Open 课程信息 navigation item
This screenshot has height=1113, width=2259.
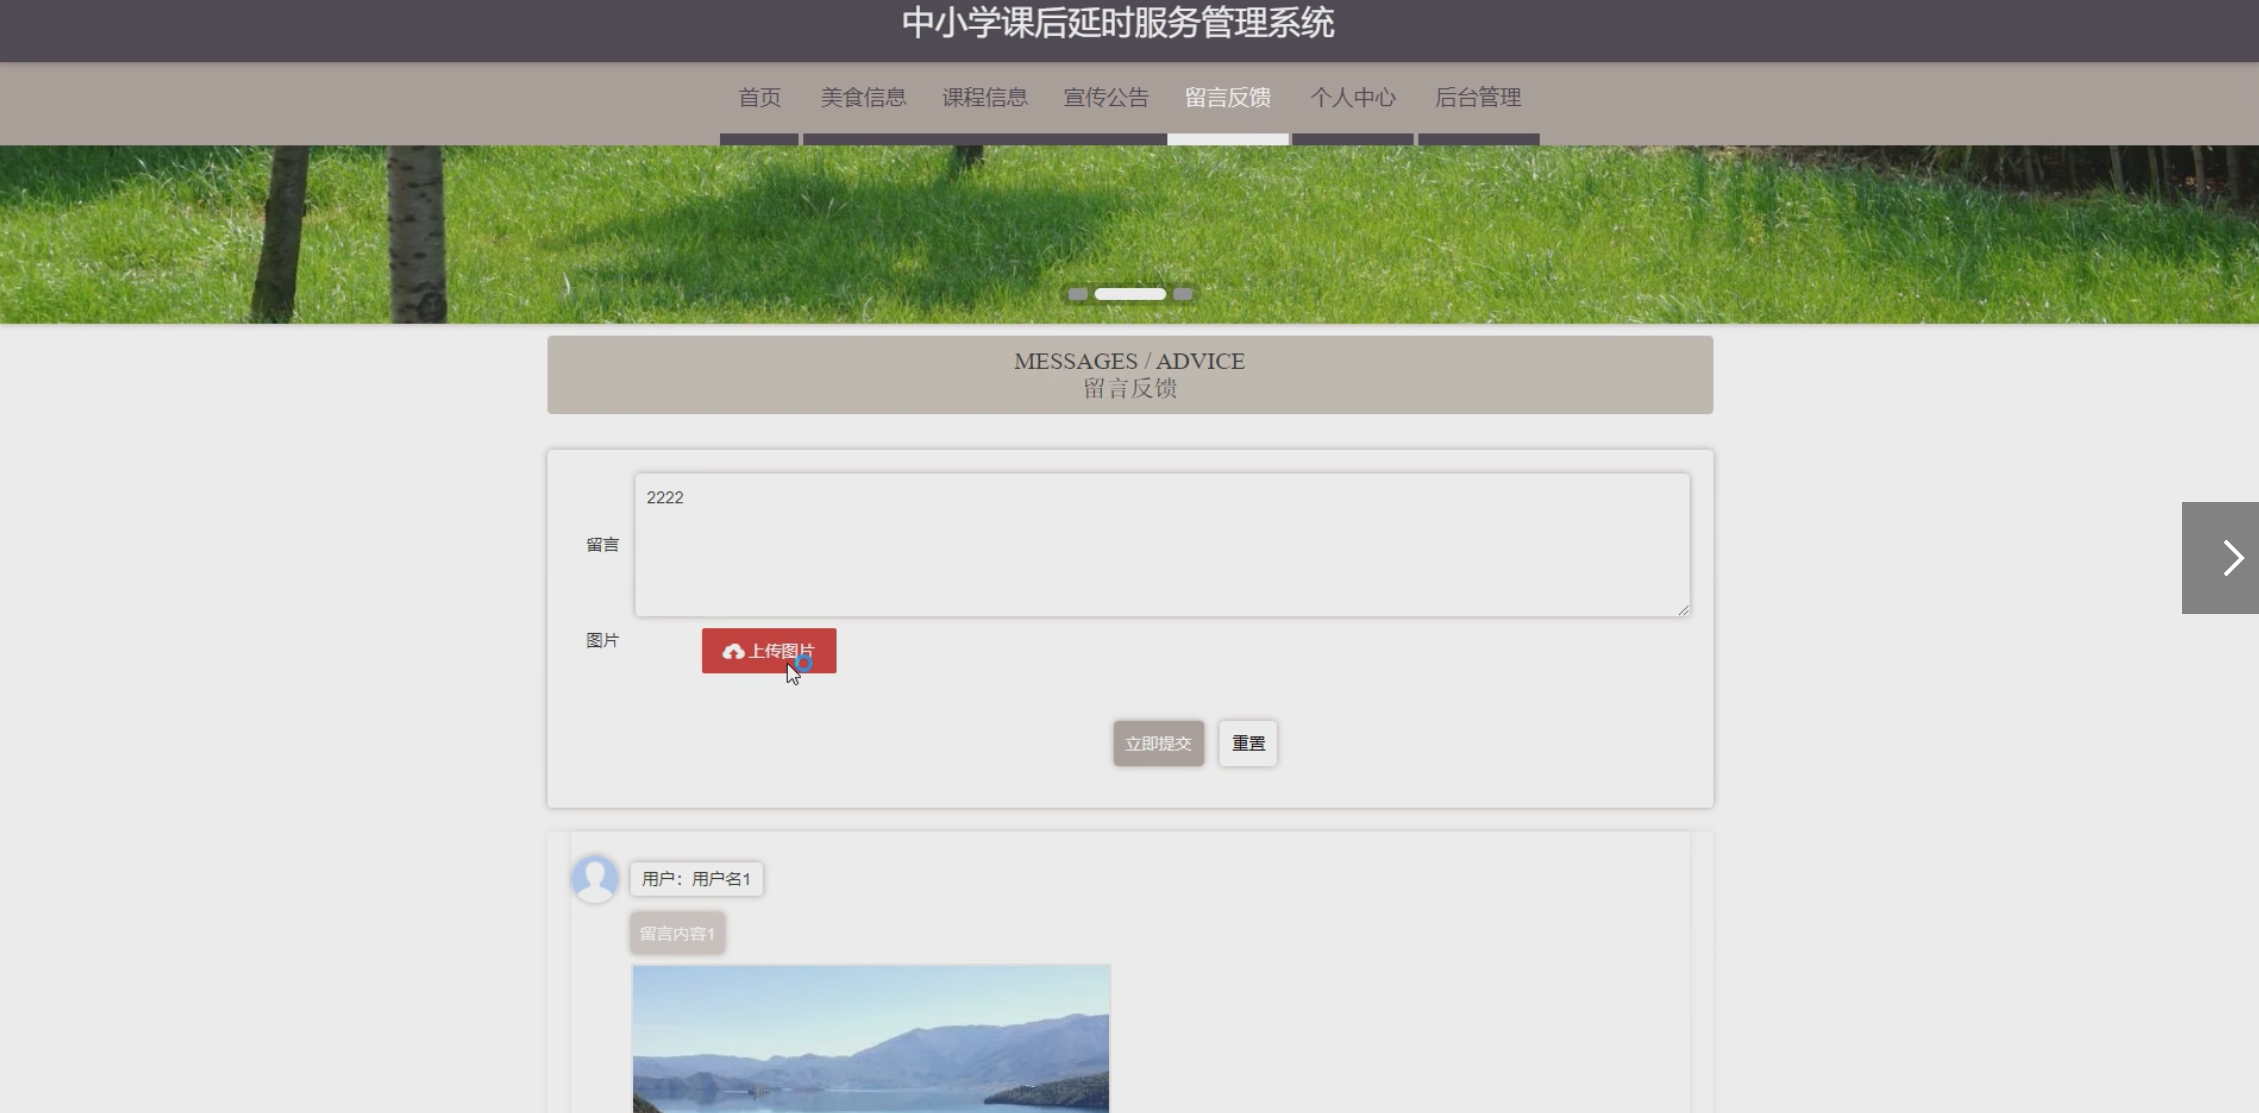point(984,98)
